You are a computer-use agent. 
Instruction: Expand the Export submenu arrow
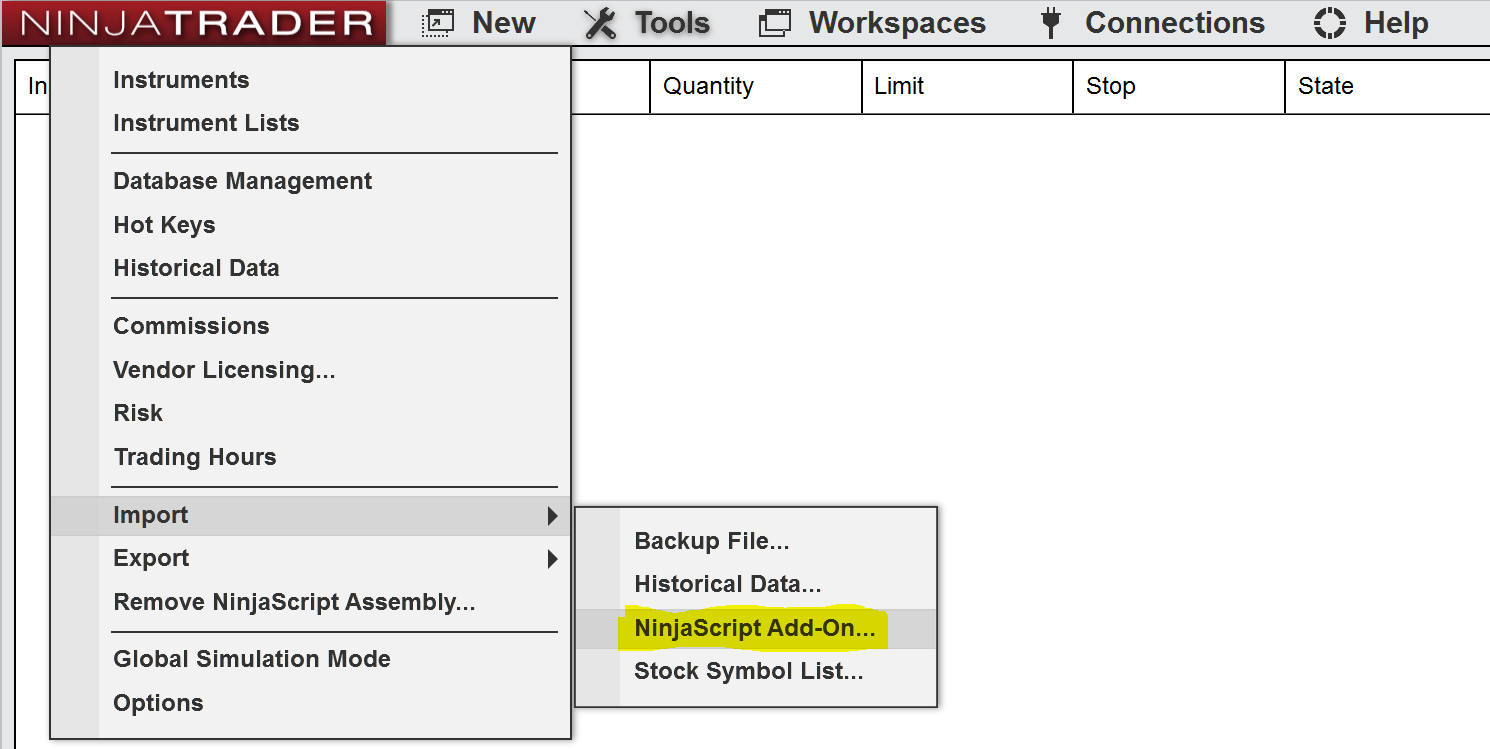pos(552,559)
